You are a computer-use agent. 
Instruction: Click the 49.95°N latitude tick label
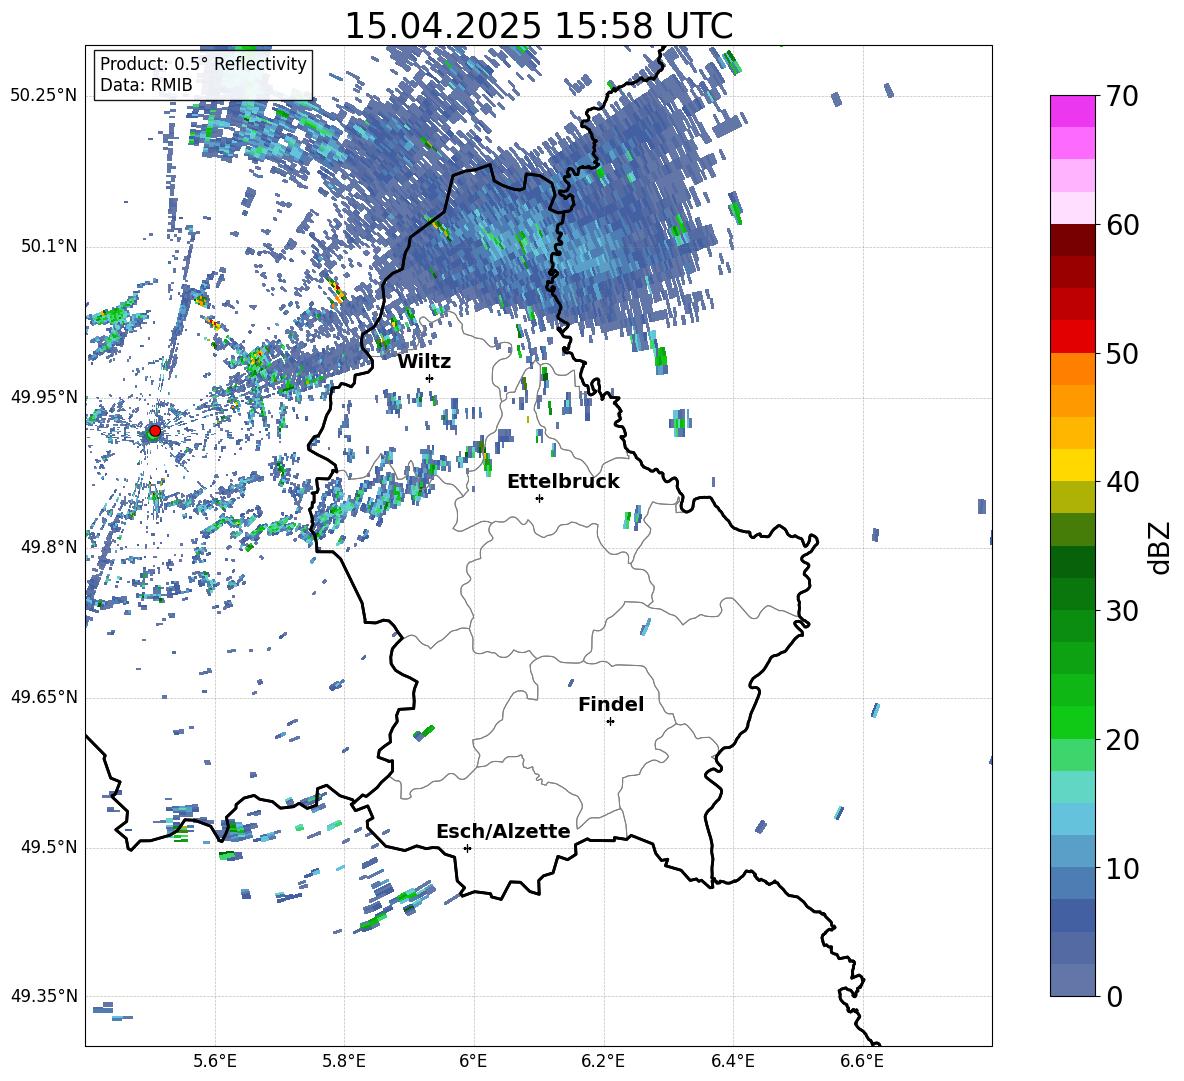point(44,397)
